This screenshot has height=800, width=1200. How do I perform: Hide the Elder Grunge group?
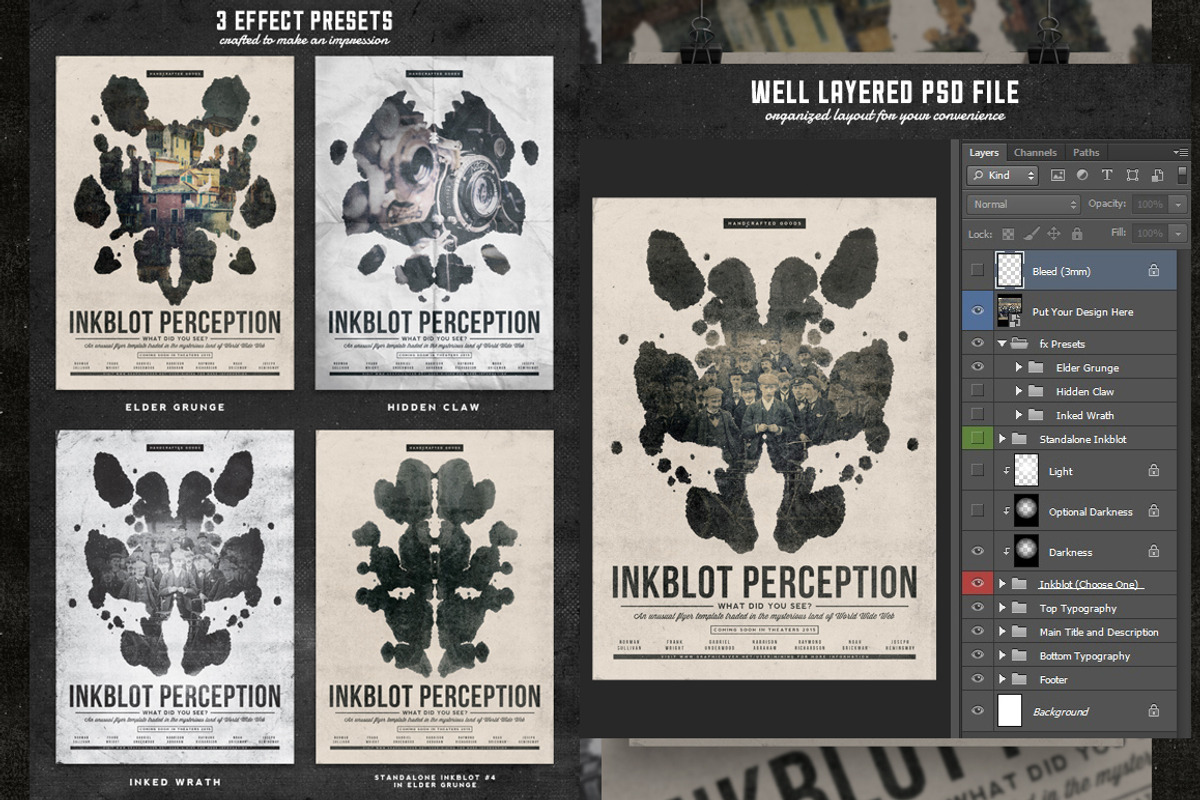977,367
